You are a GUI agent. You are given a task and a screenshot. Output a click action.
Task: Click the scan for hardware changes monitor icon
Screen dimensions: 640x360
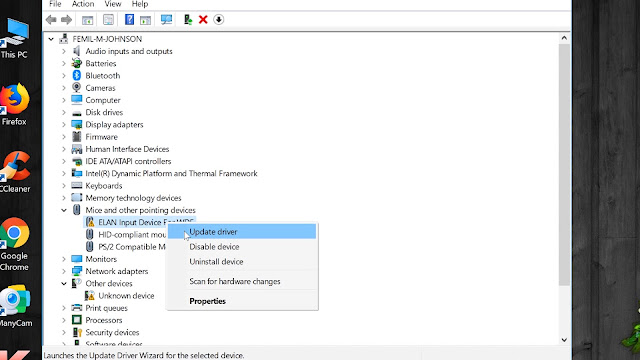click(166, 20)
